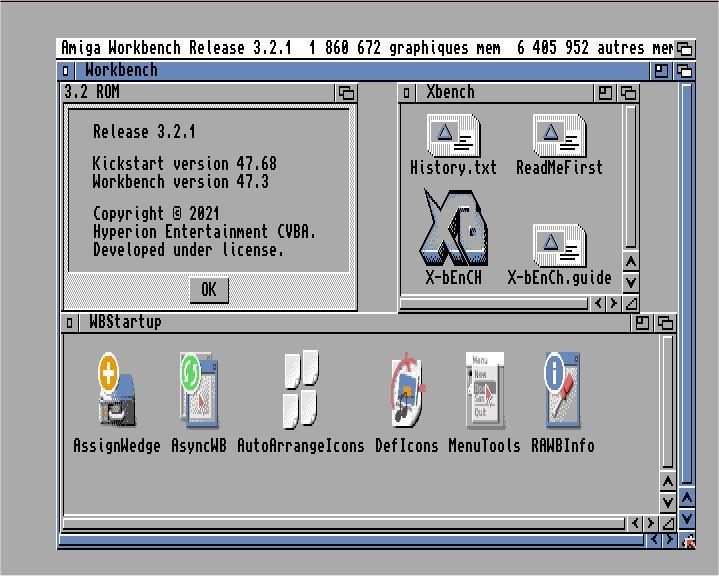Click the Xbench window zoom gadget
719x576 pixels.
605,93
